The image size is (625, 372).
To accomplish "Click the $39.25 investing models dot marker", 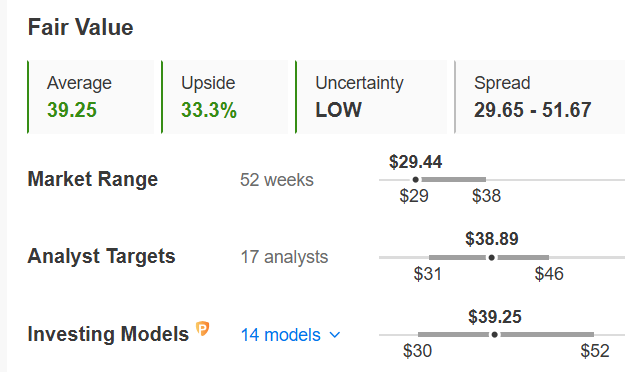I will pyautogui.click(x=494, y=335).
